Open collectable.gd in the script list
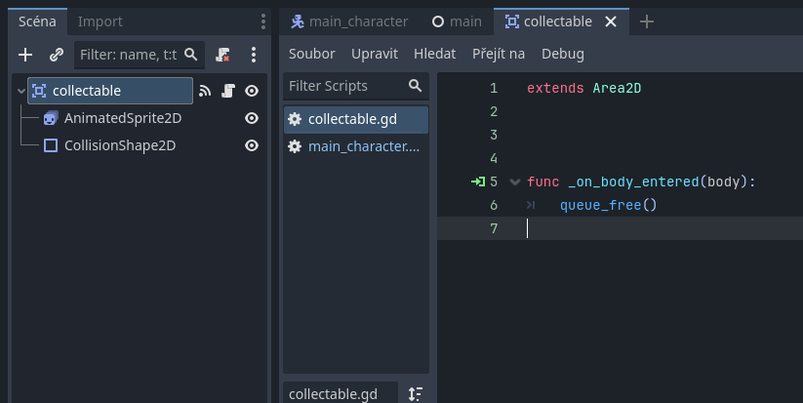The image size is (803, 403). [356, 119]
